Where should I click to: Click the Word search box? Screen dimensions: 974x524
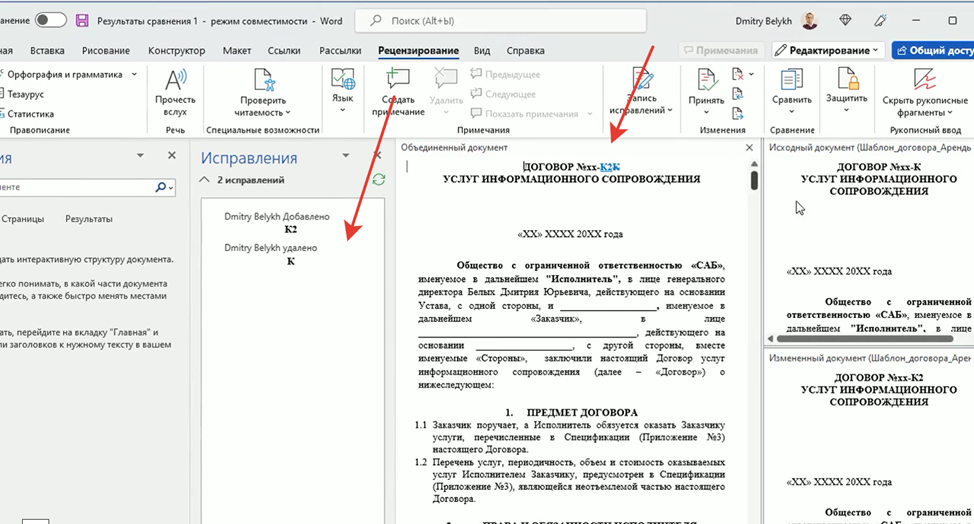tap(500, 20)
